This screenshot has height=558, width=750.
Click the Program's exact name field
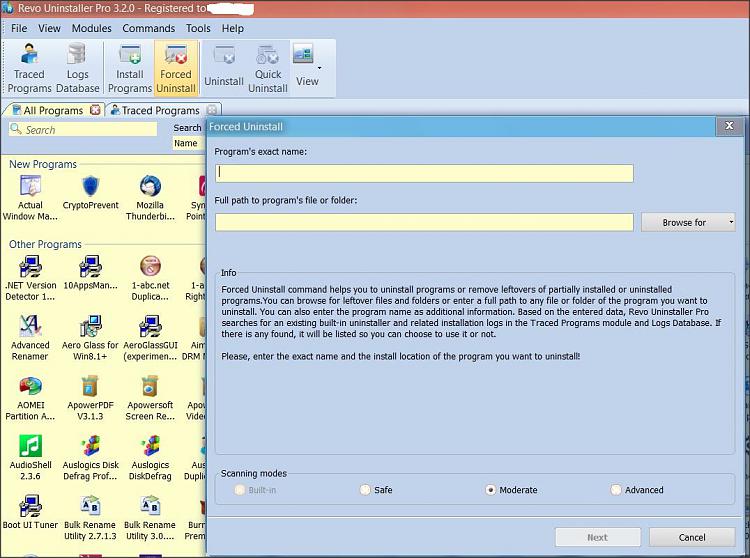click(x=424, y=173)
